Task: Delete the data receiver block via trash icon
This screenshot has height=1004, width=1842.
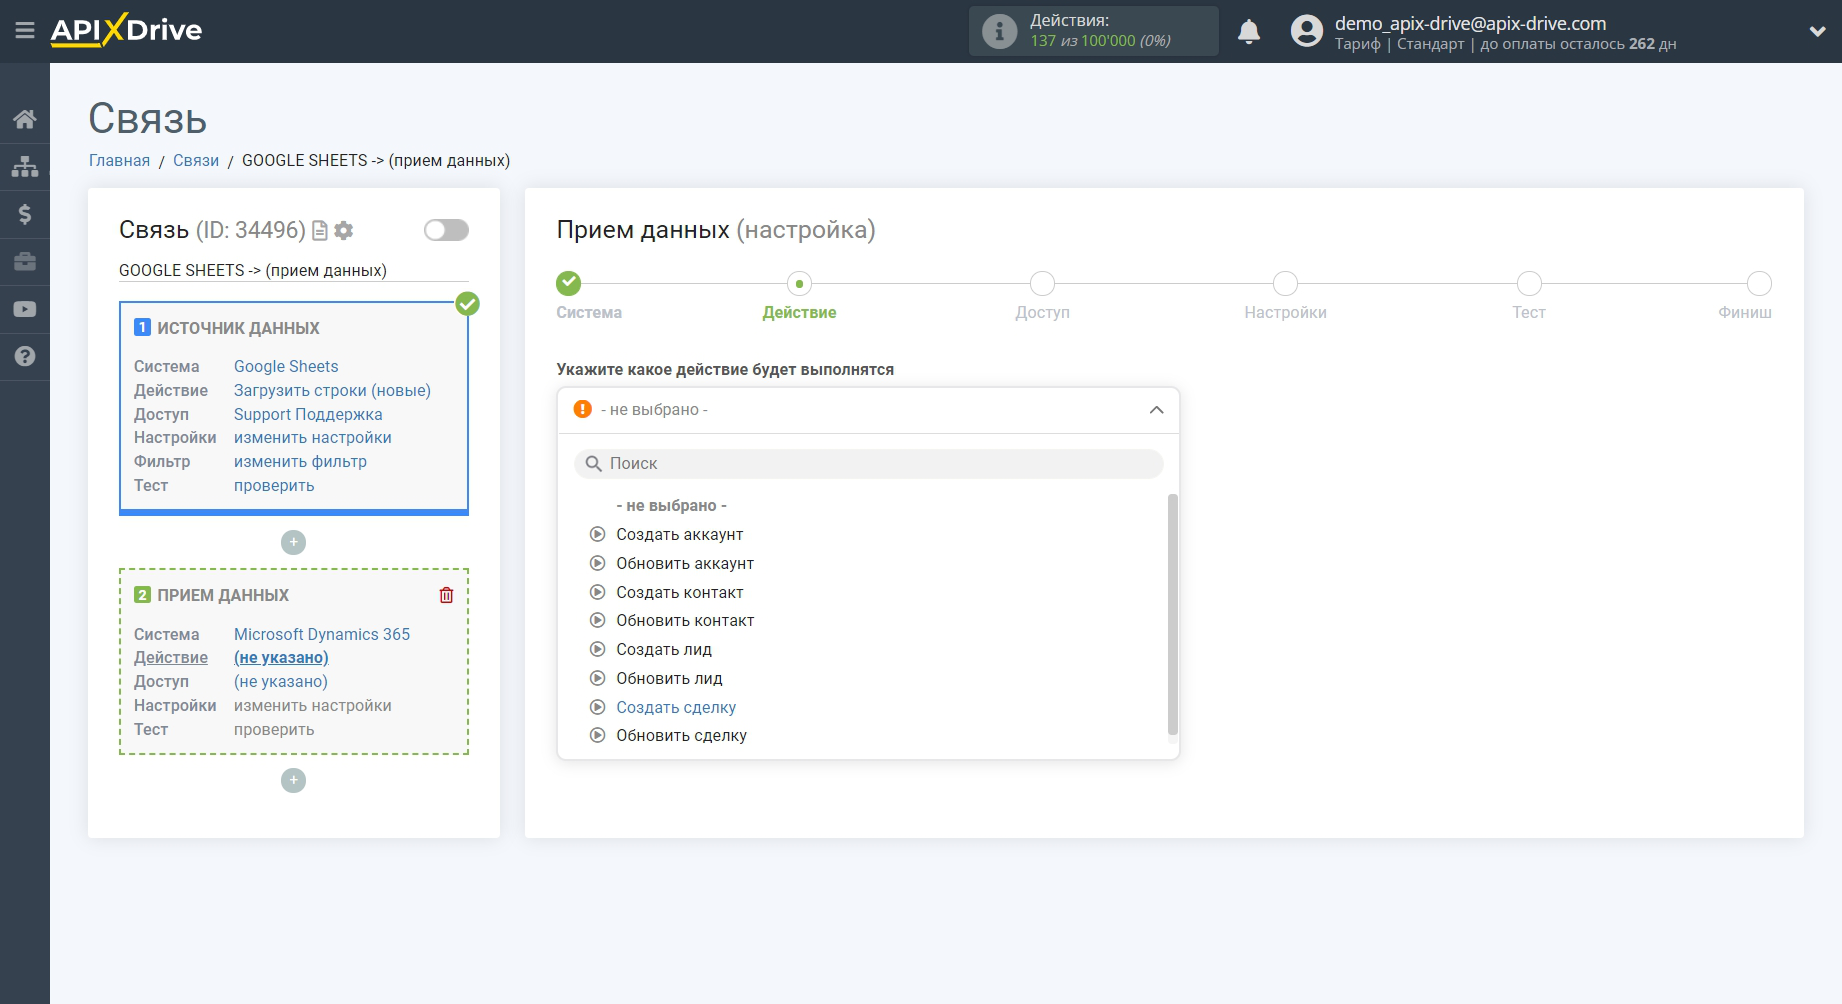Action: tap(446, 595)
